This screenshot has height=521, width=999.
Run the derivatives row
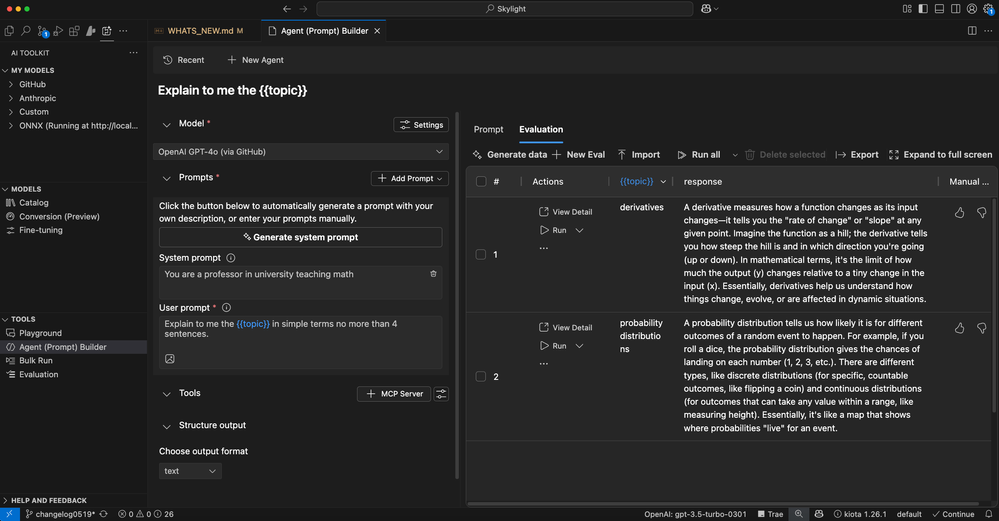point(553,230)
